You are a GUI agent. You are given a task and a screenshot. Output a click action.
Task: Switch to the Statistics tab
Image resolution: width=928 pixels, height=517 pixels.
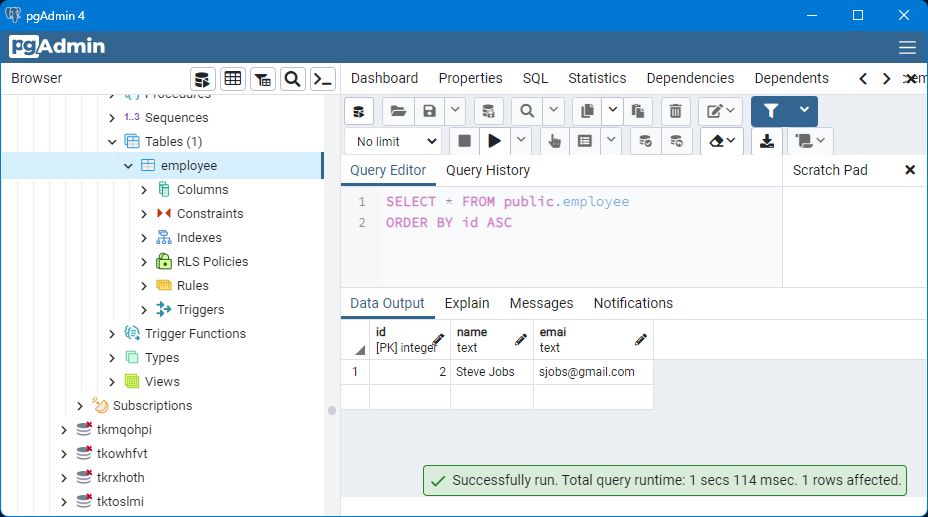coord(597,78)
